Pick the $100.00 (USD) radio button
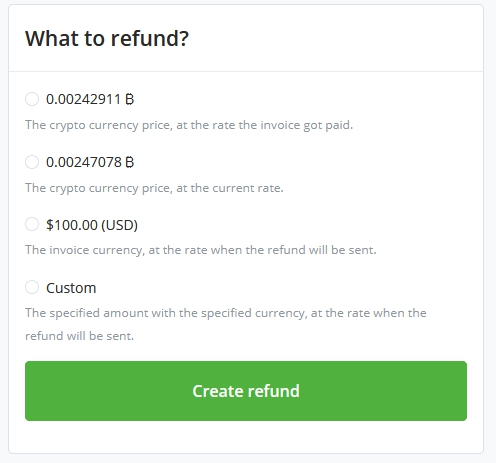Screen dimensions: 496x463 coord(32,224)
